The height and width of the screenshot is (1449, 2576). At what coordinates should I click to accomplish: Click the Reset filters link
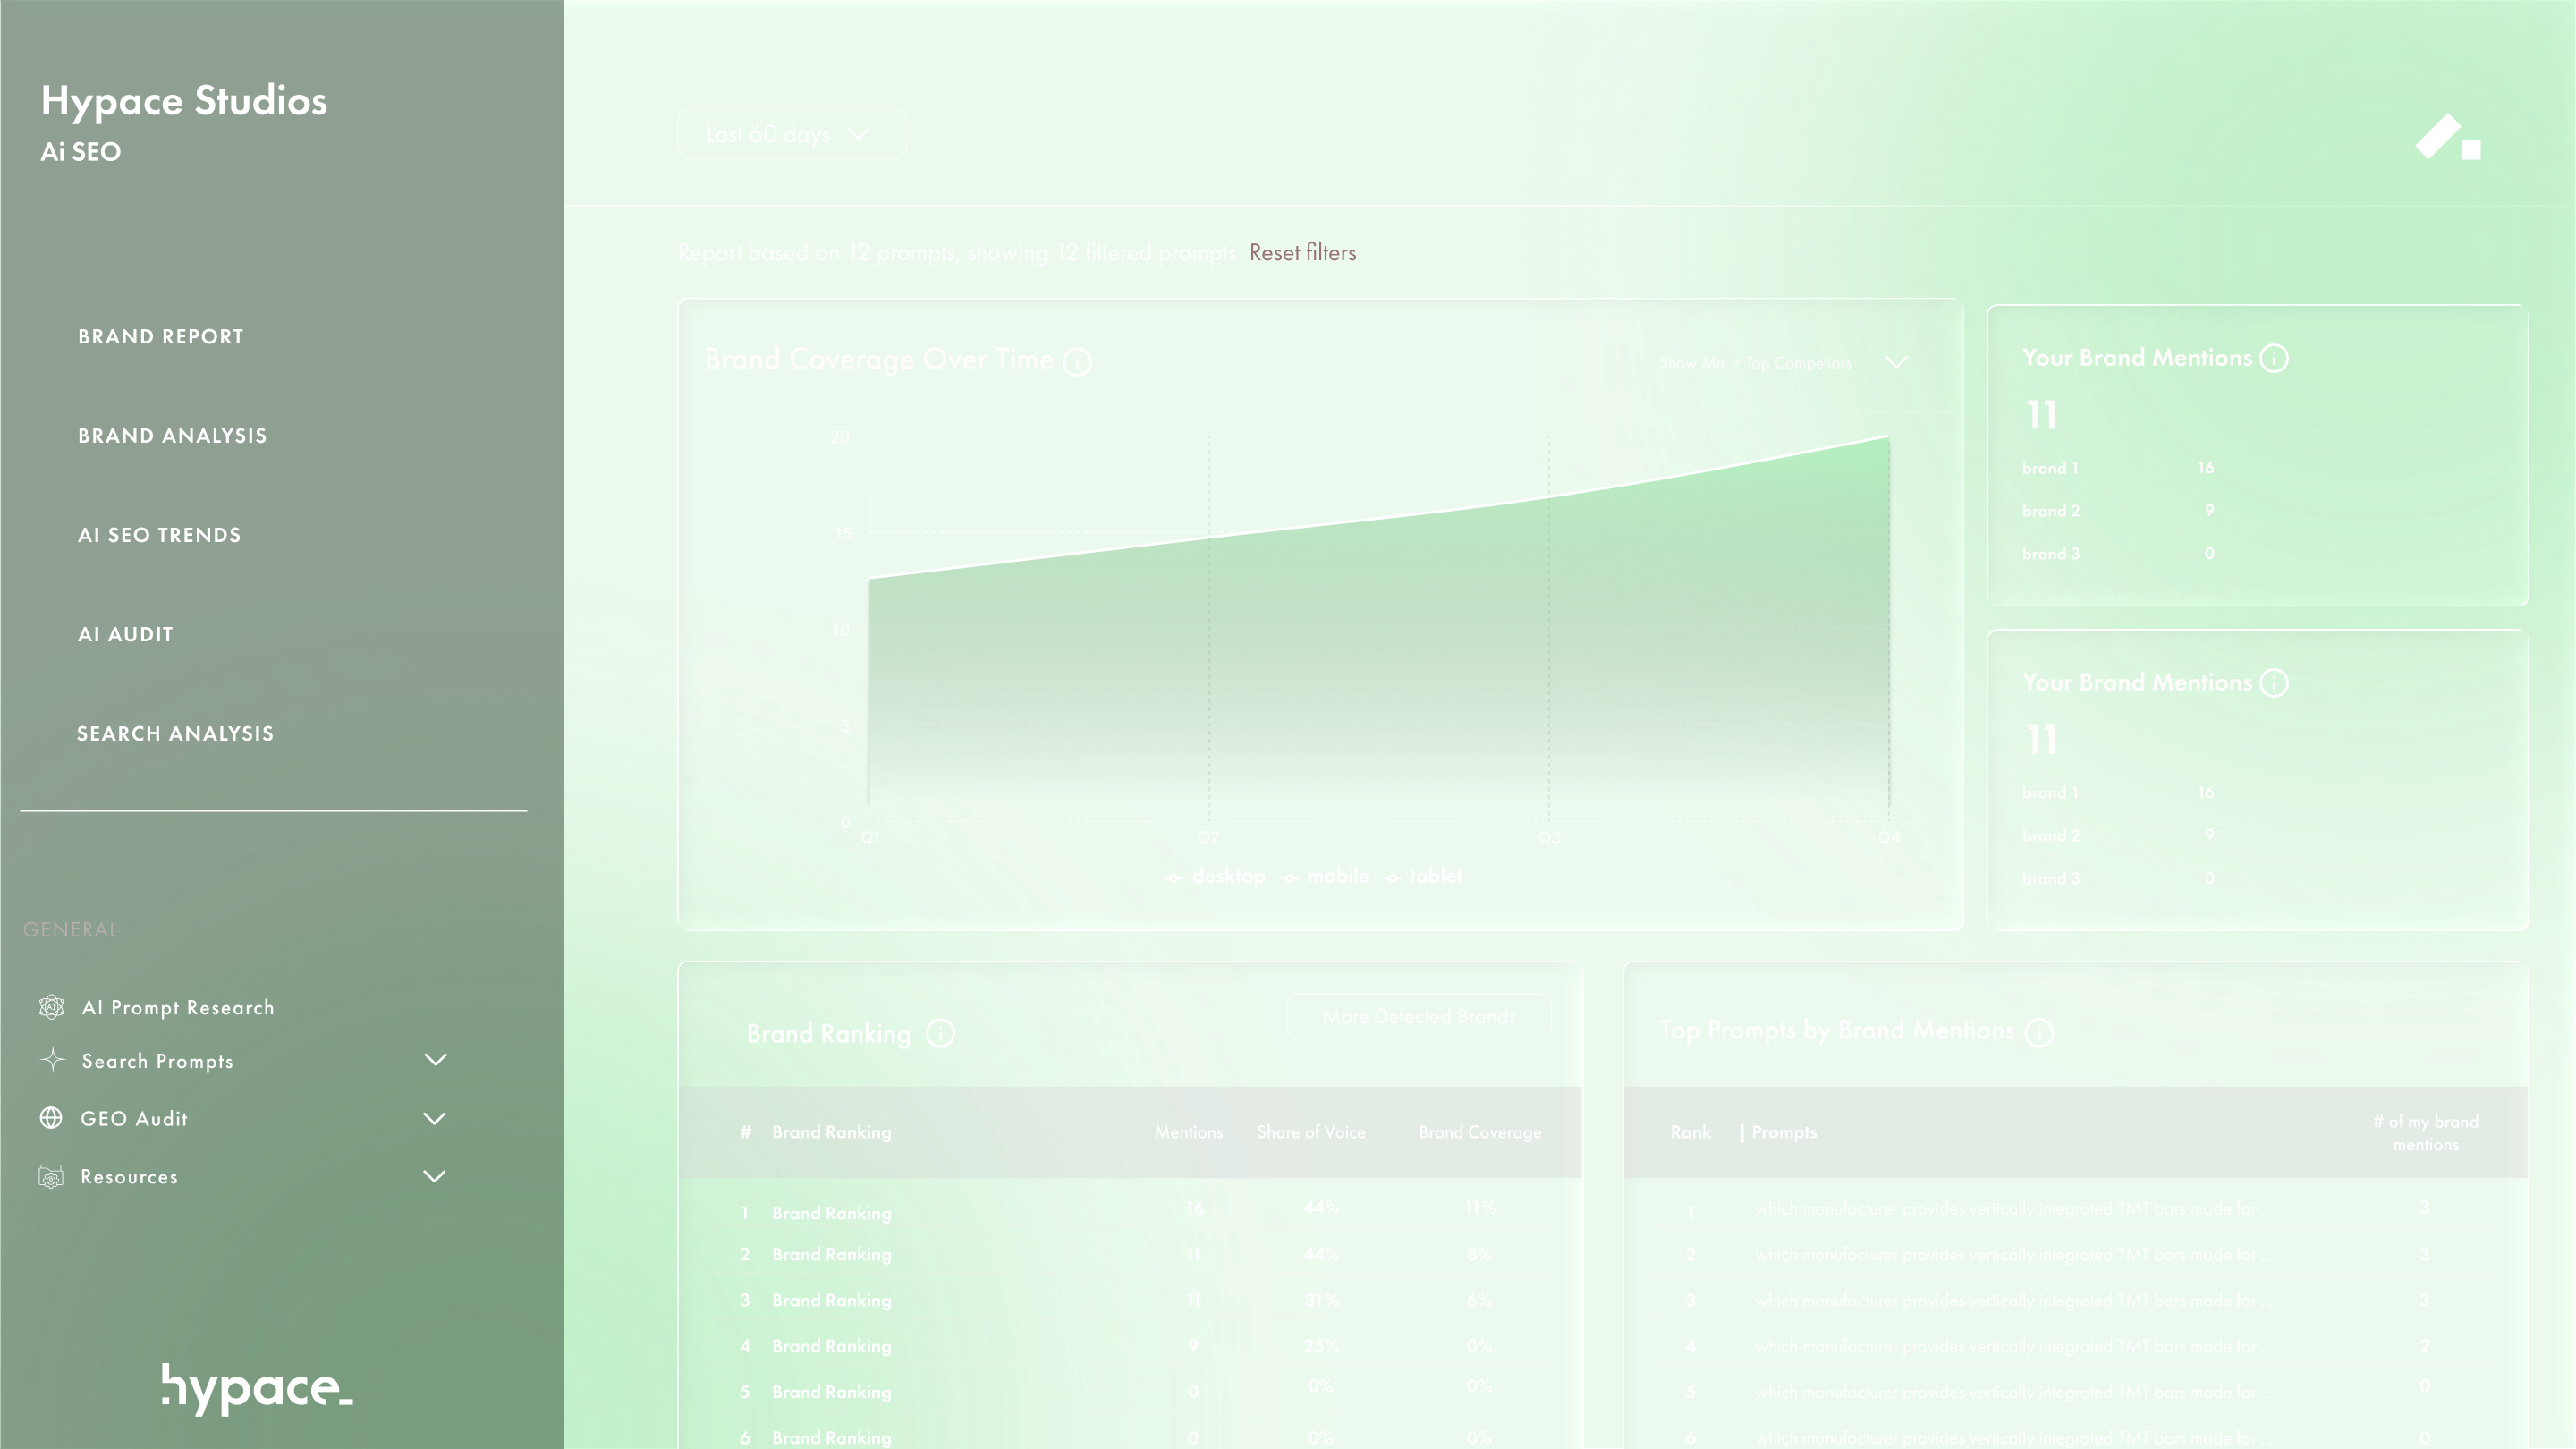tap(1302, 253)
